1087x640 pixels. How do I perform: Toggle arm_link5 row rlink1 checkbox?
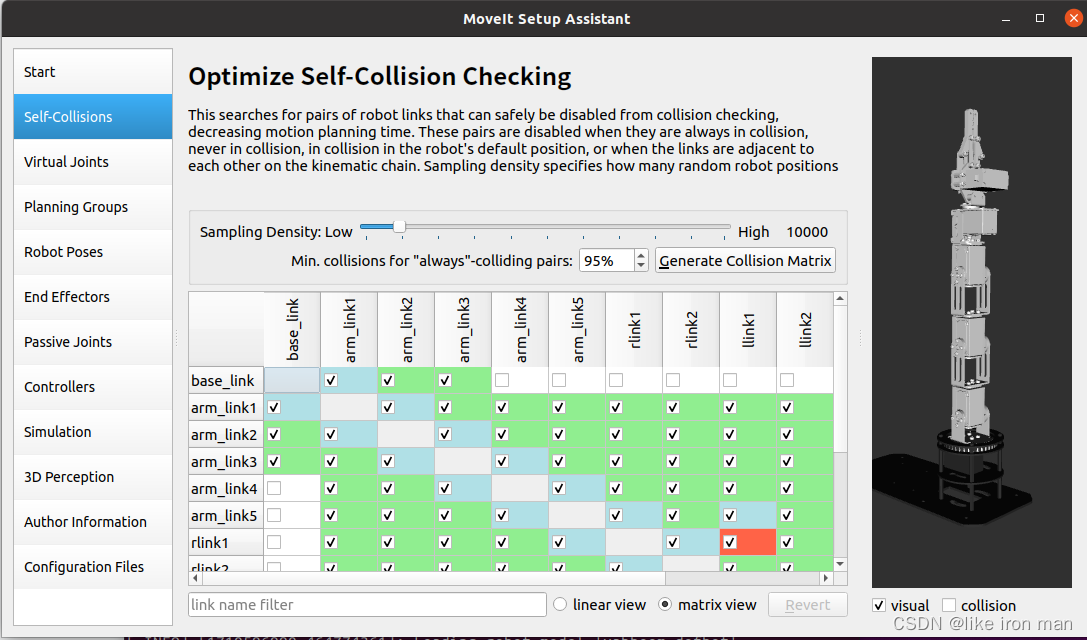(616, 515)
